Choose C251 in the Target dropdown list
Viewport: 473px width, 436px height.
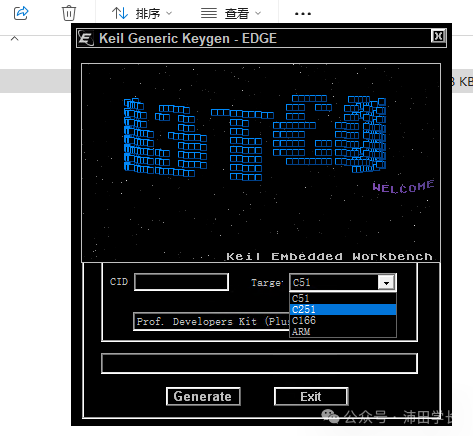coord(343,309)
